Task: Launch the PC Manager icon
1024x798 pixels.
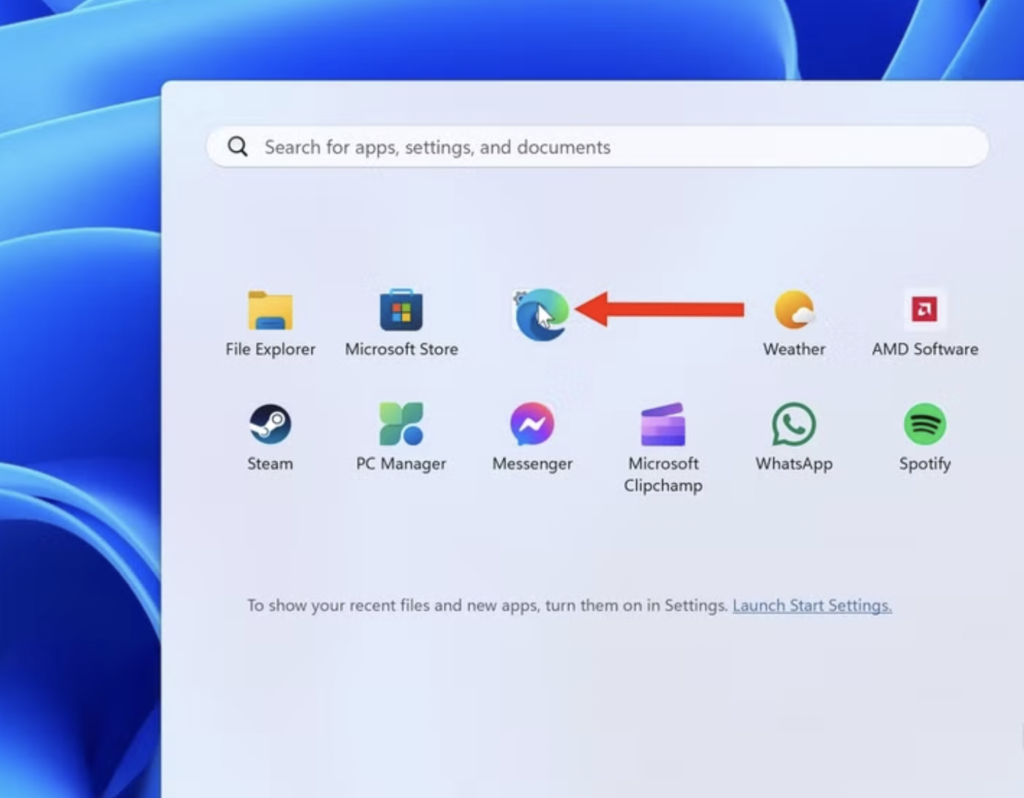Action: tap(401, 425)
